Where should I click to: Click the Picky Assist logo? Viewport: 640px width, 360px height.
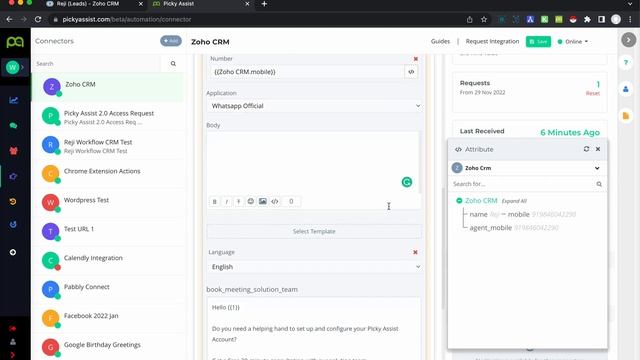[x=15, y=42]
